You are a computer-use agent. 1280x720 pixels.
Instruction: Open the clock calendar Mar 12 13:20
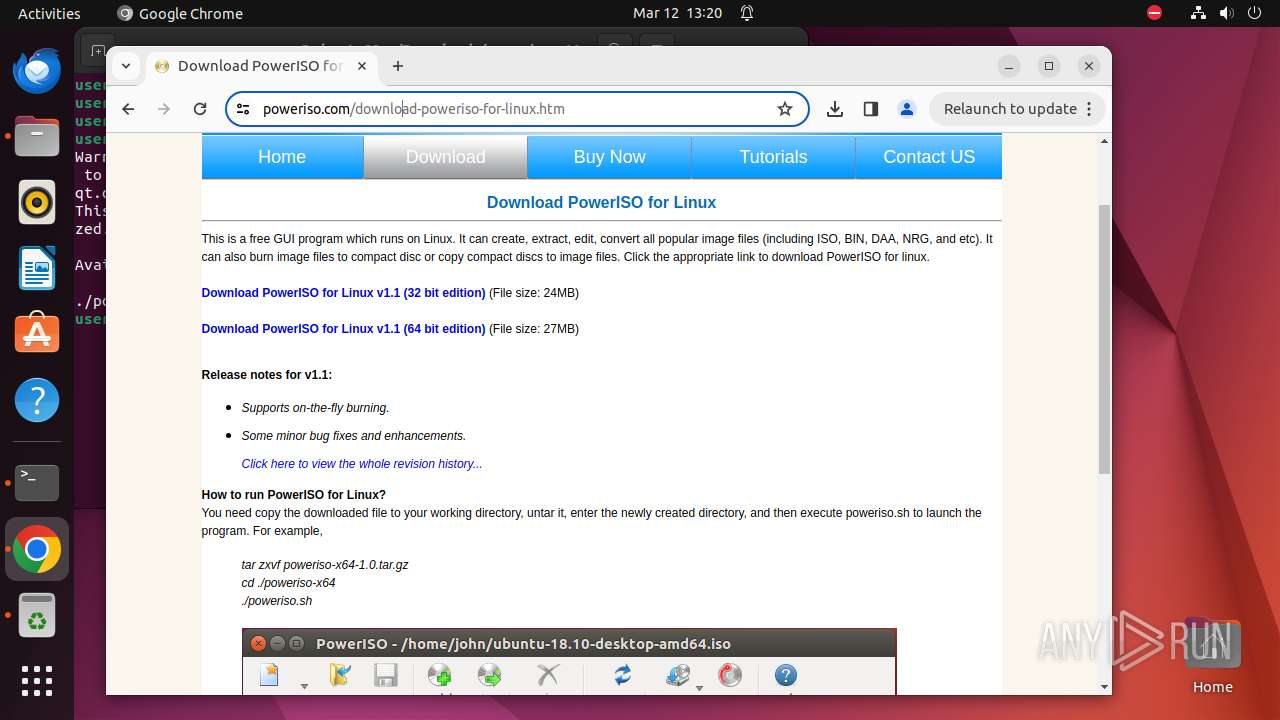coord(677,13)
